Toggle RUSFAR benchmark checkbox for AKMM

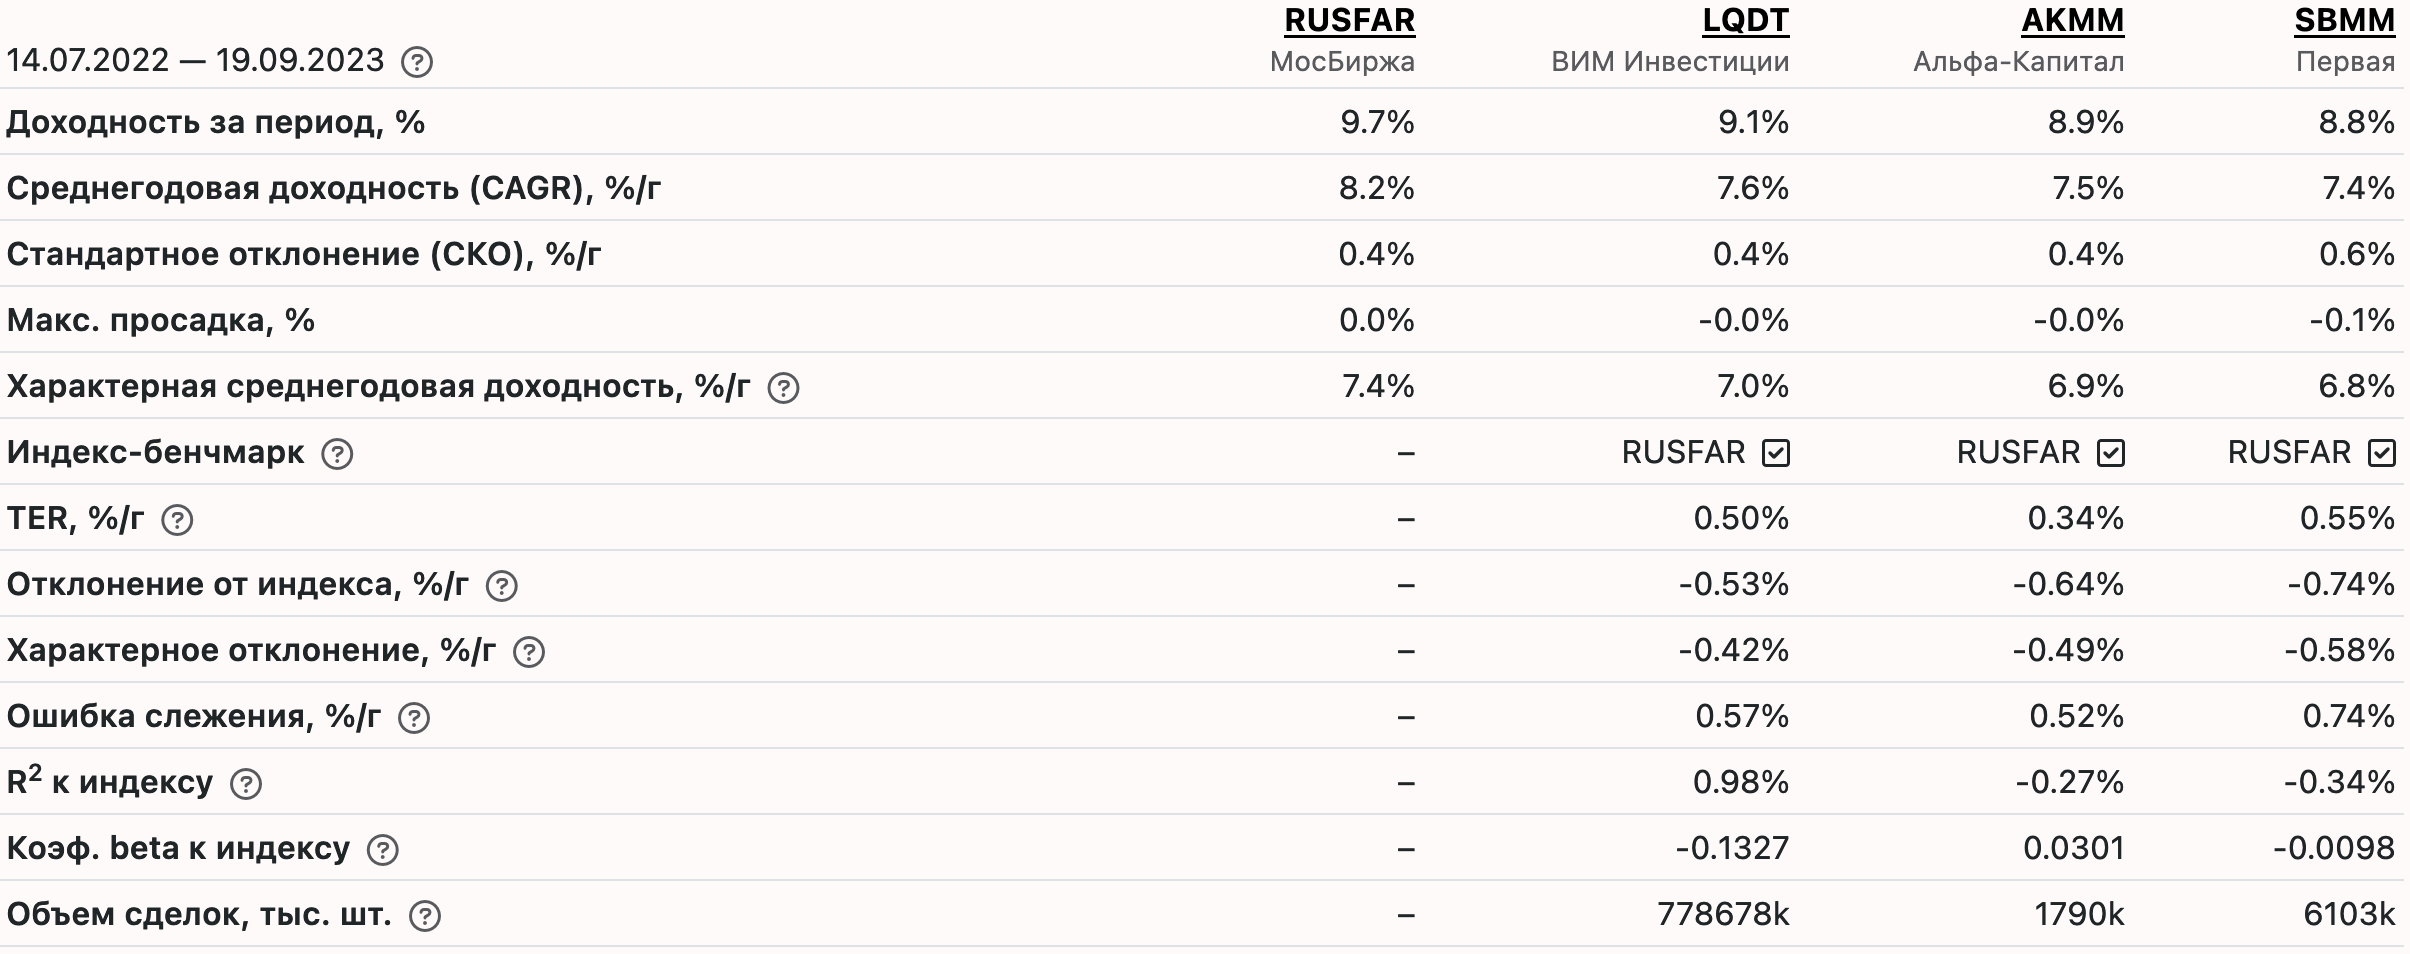click(x=2111, y=453)
